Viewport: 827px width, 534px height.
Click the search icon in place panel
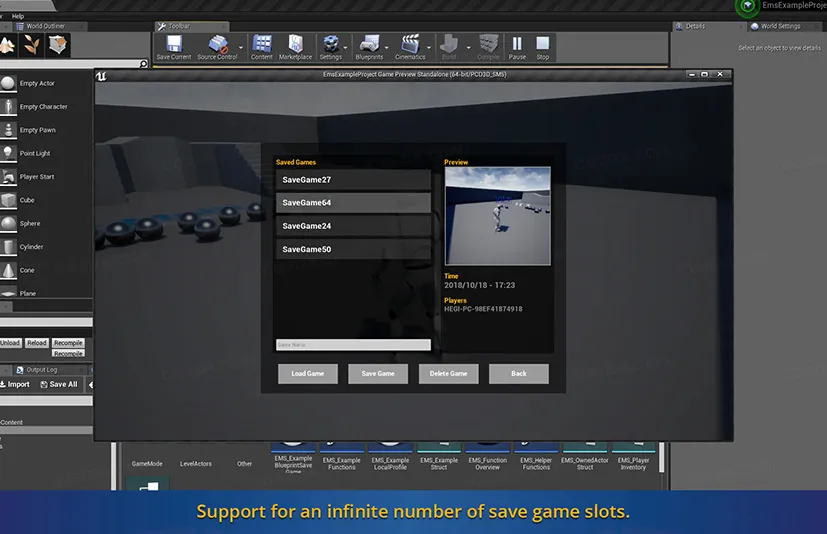pyautogui.click(x=143, y=64)
